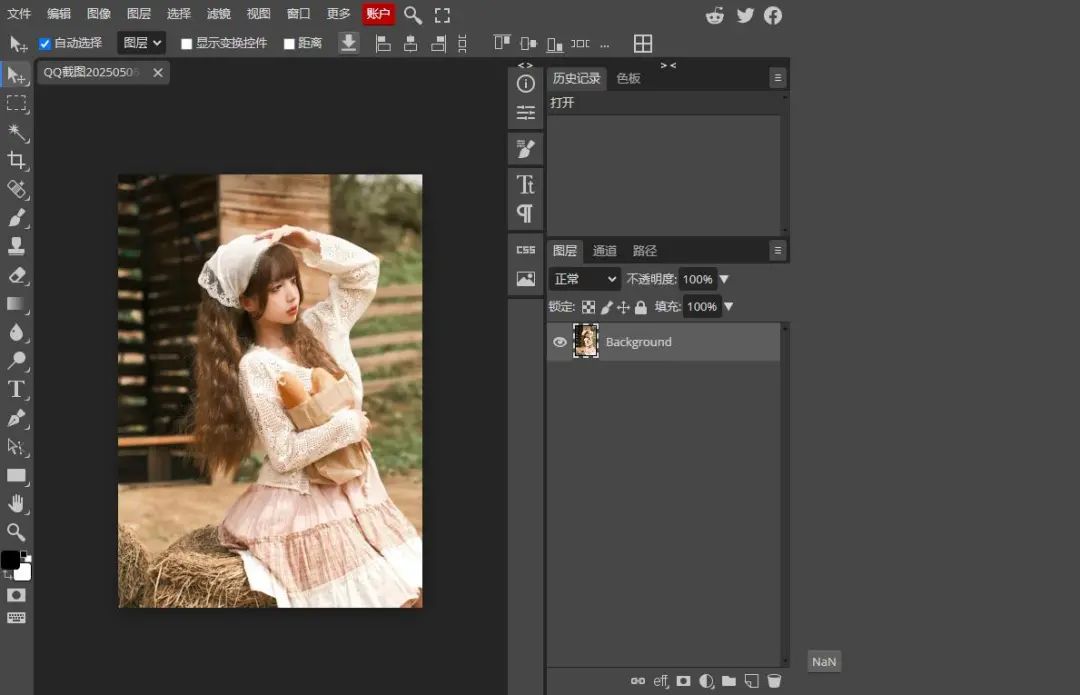
Task: Disable the 自动选择 checkbox
Action: [45, 44]
